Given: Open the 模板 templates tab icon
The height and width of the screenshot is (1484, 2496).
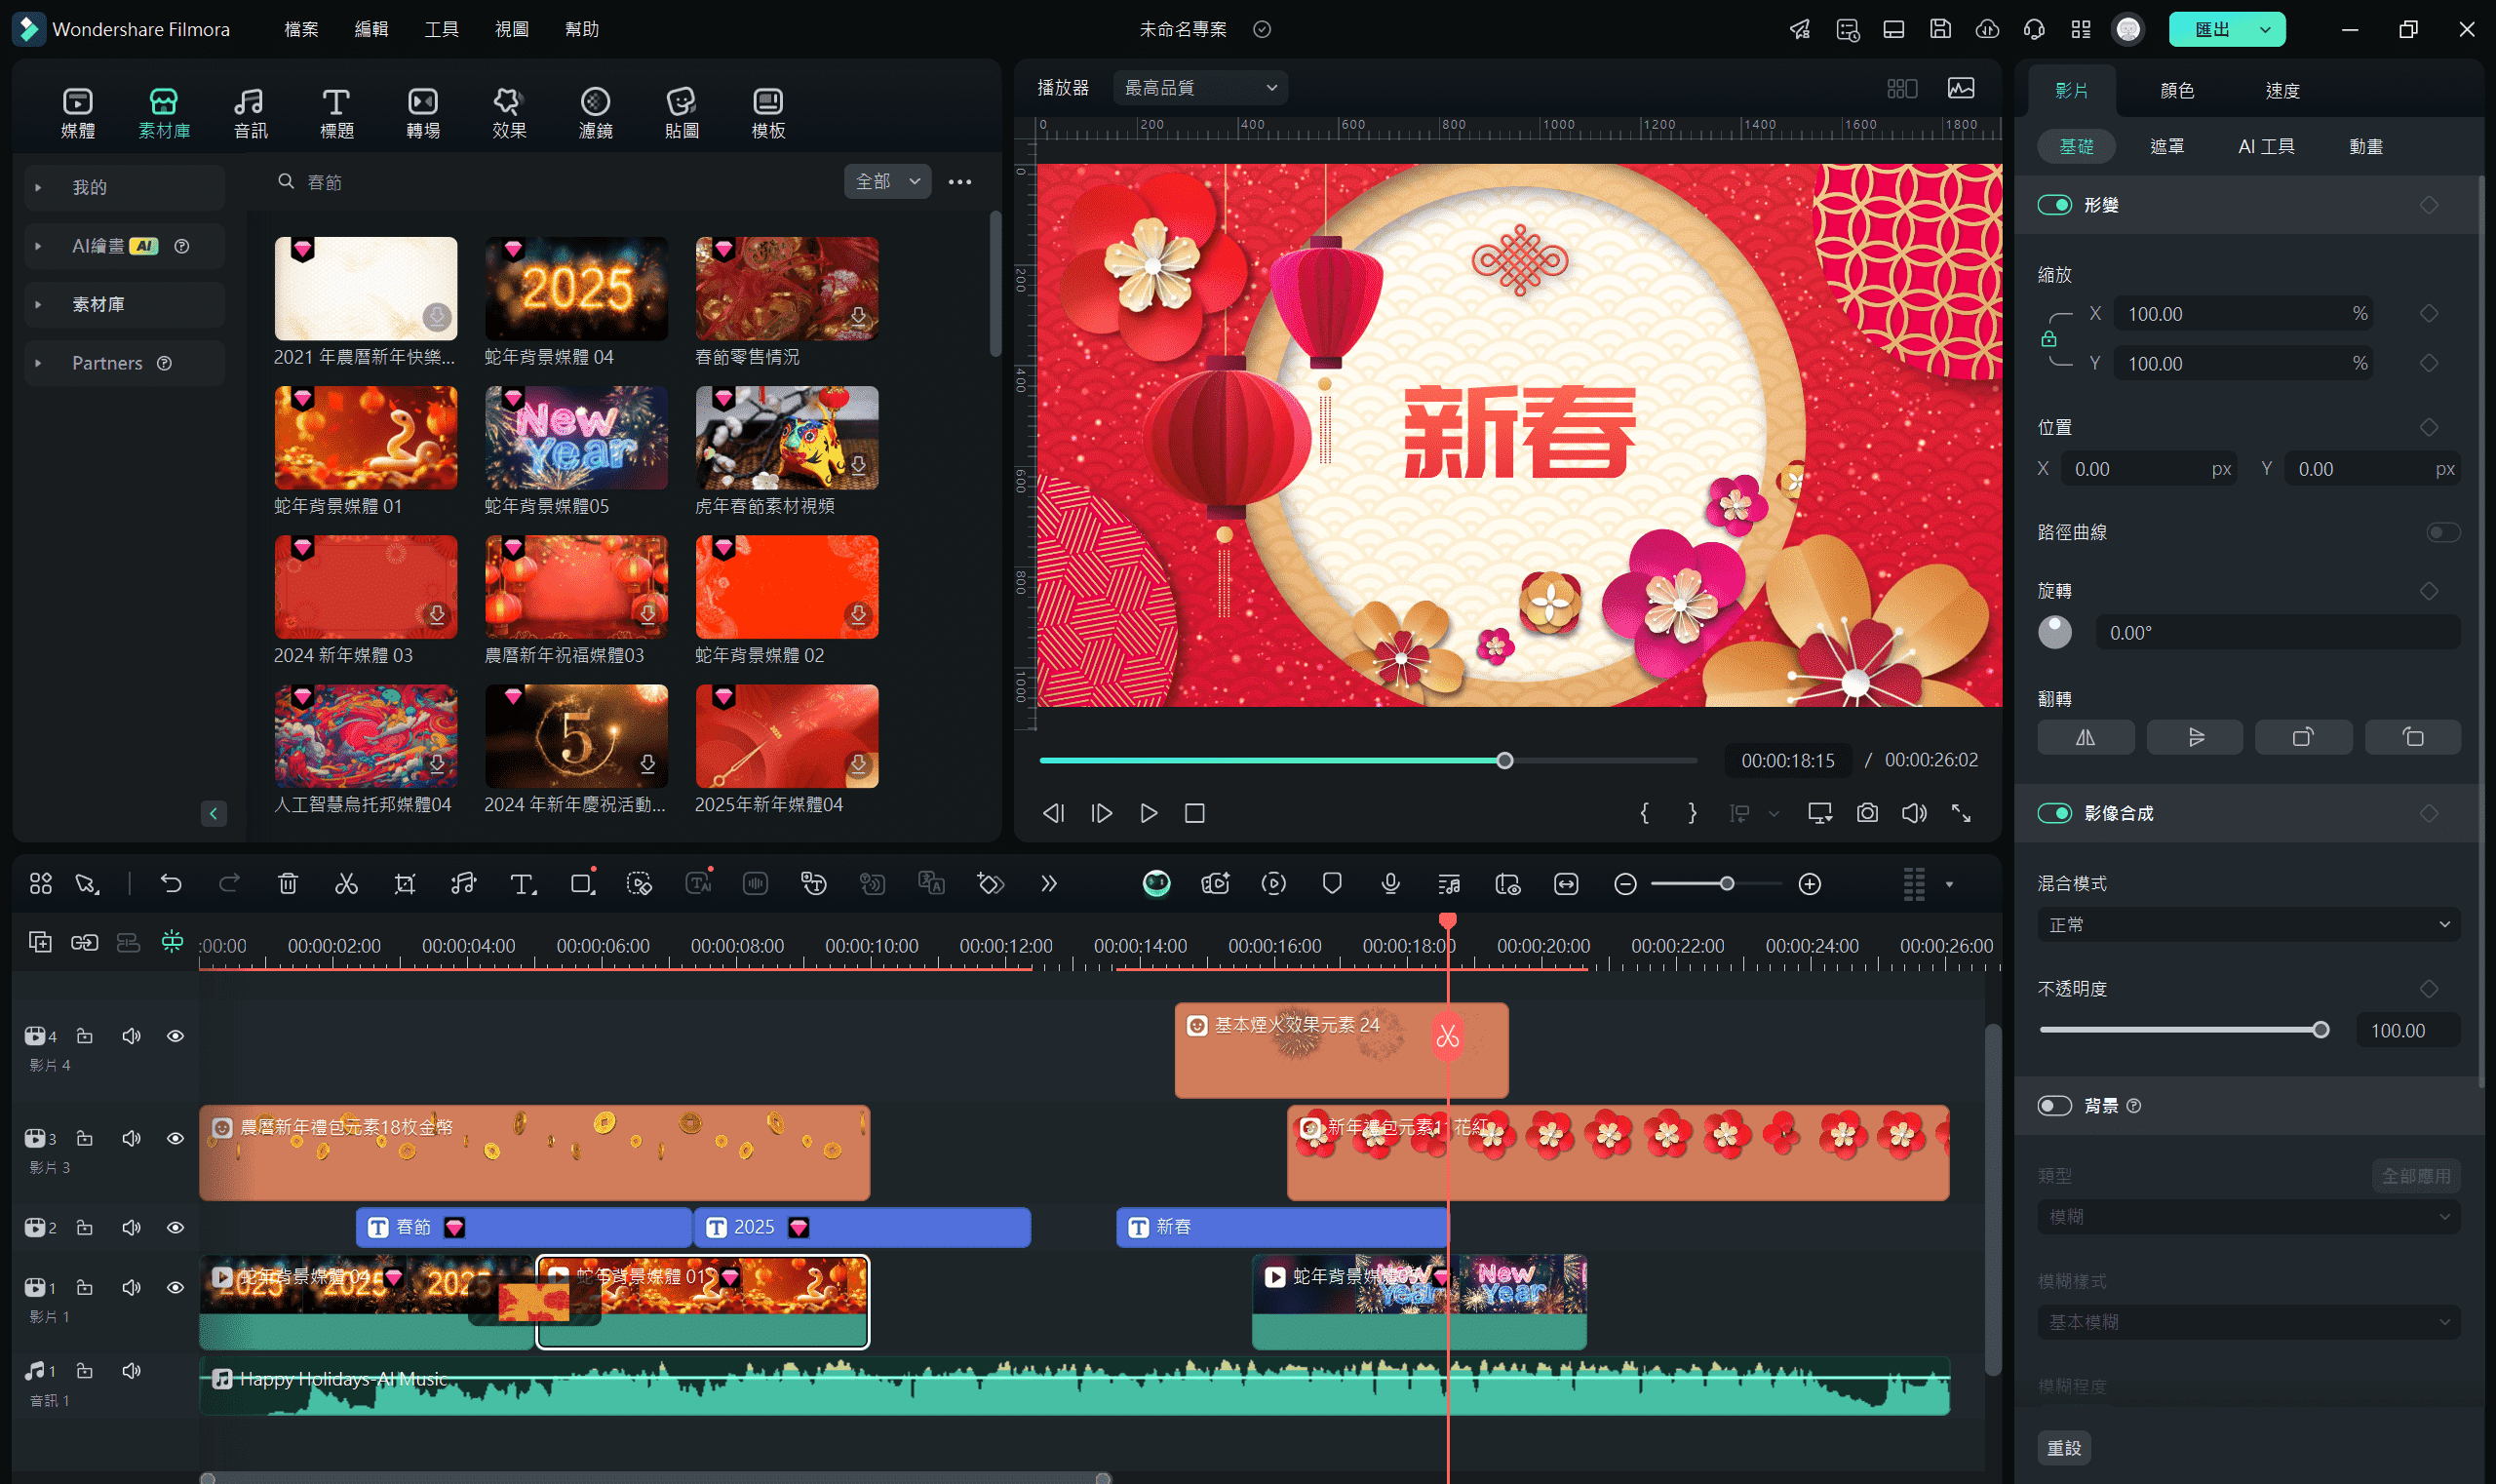Looking at the screenshot, I should (768, 112).
